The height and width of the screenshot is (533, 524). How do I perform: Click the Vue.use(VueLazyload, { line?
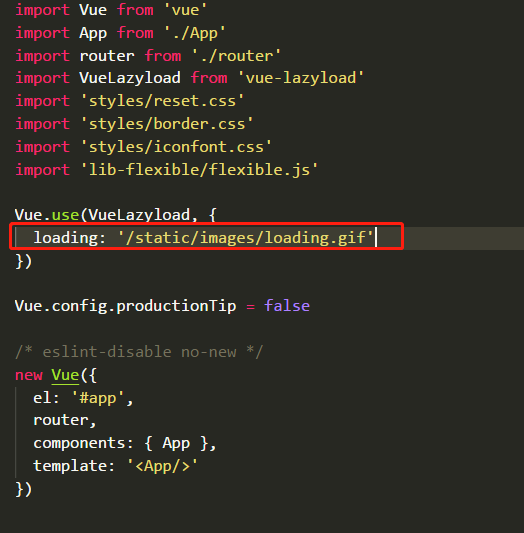tap(116, 215)
